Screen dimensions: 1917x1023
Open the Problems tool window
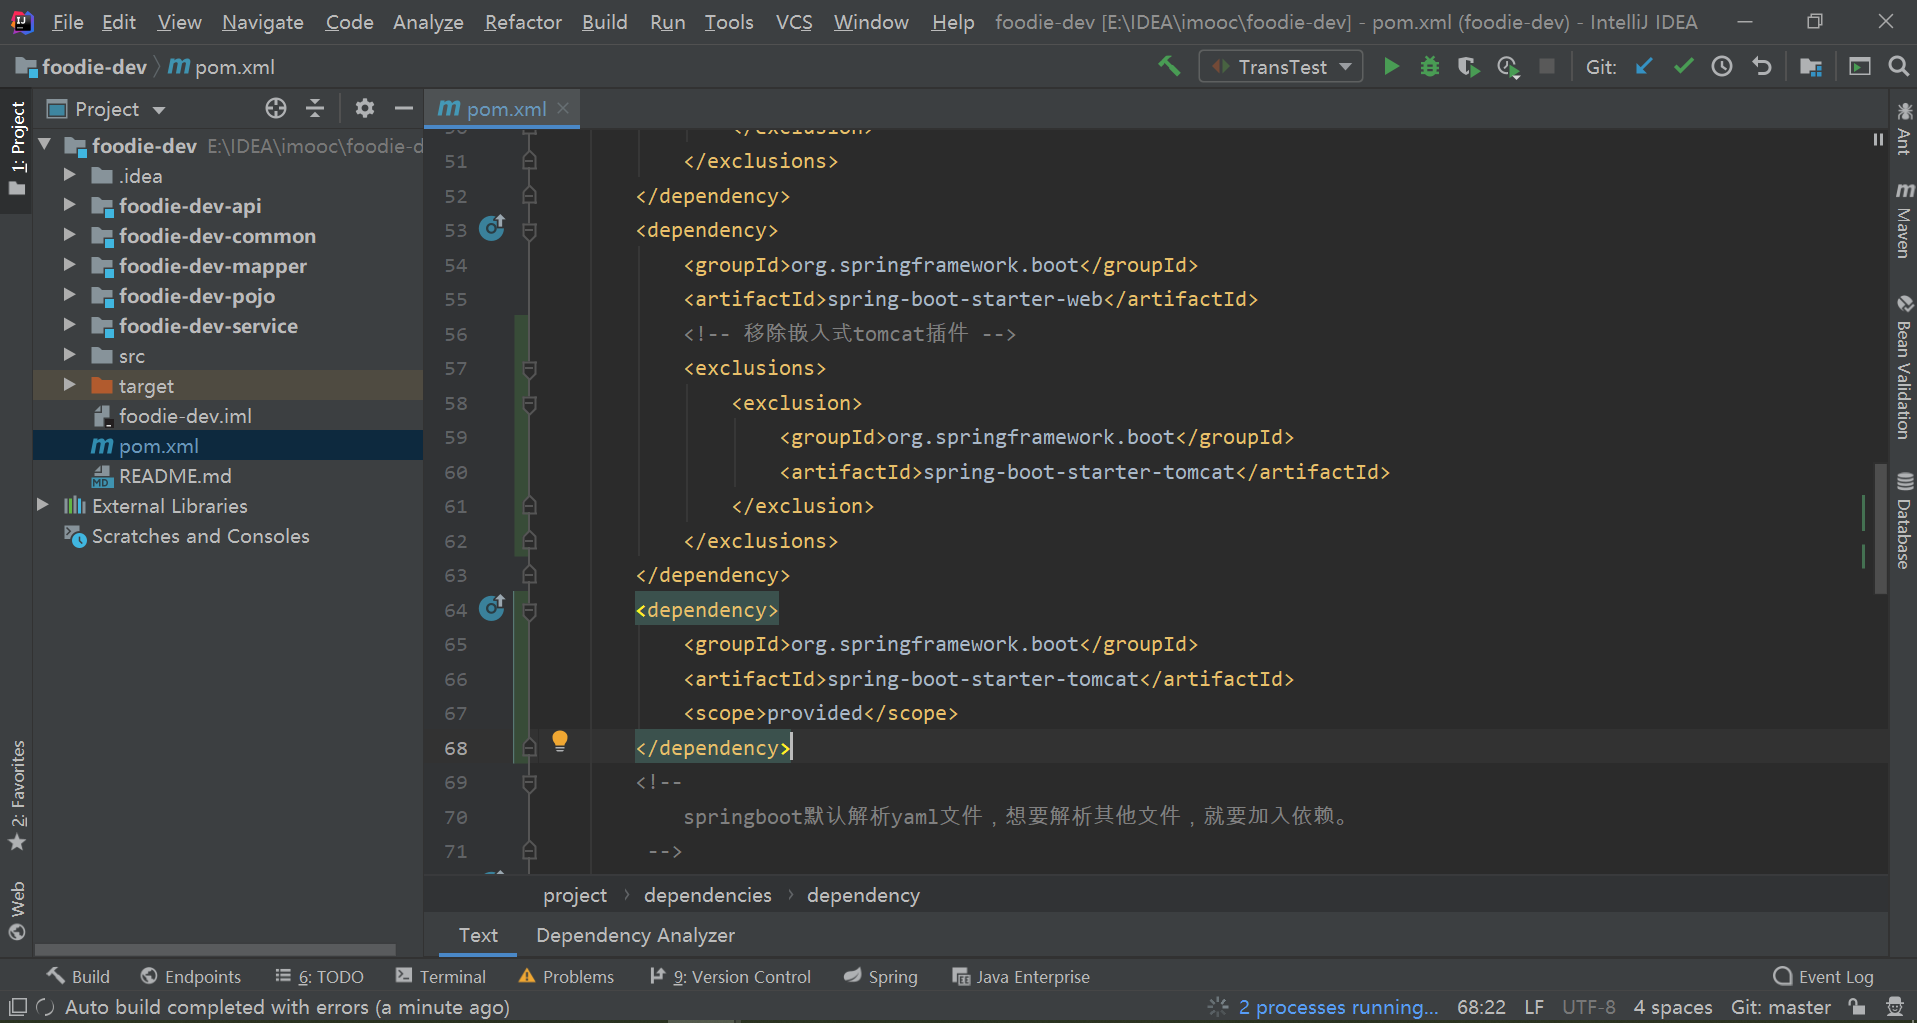[x=566, y=976]
